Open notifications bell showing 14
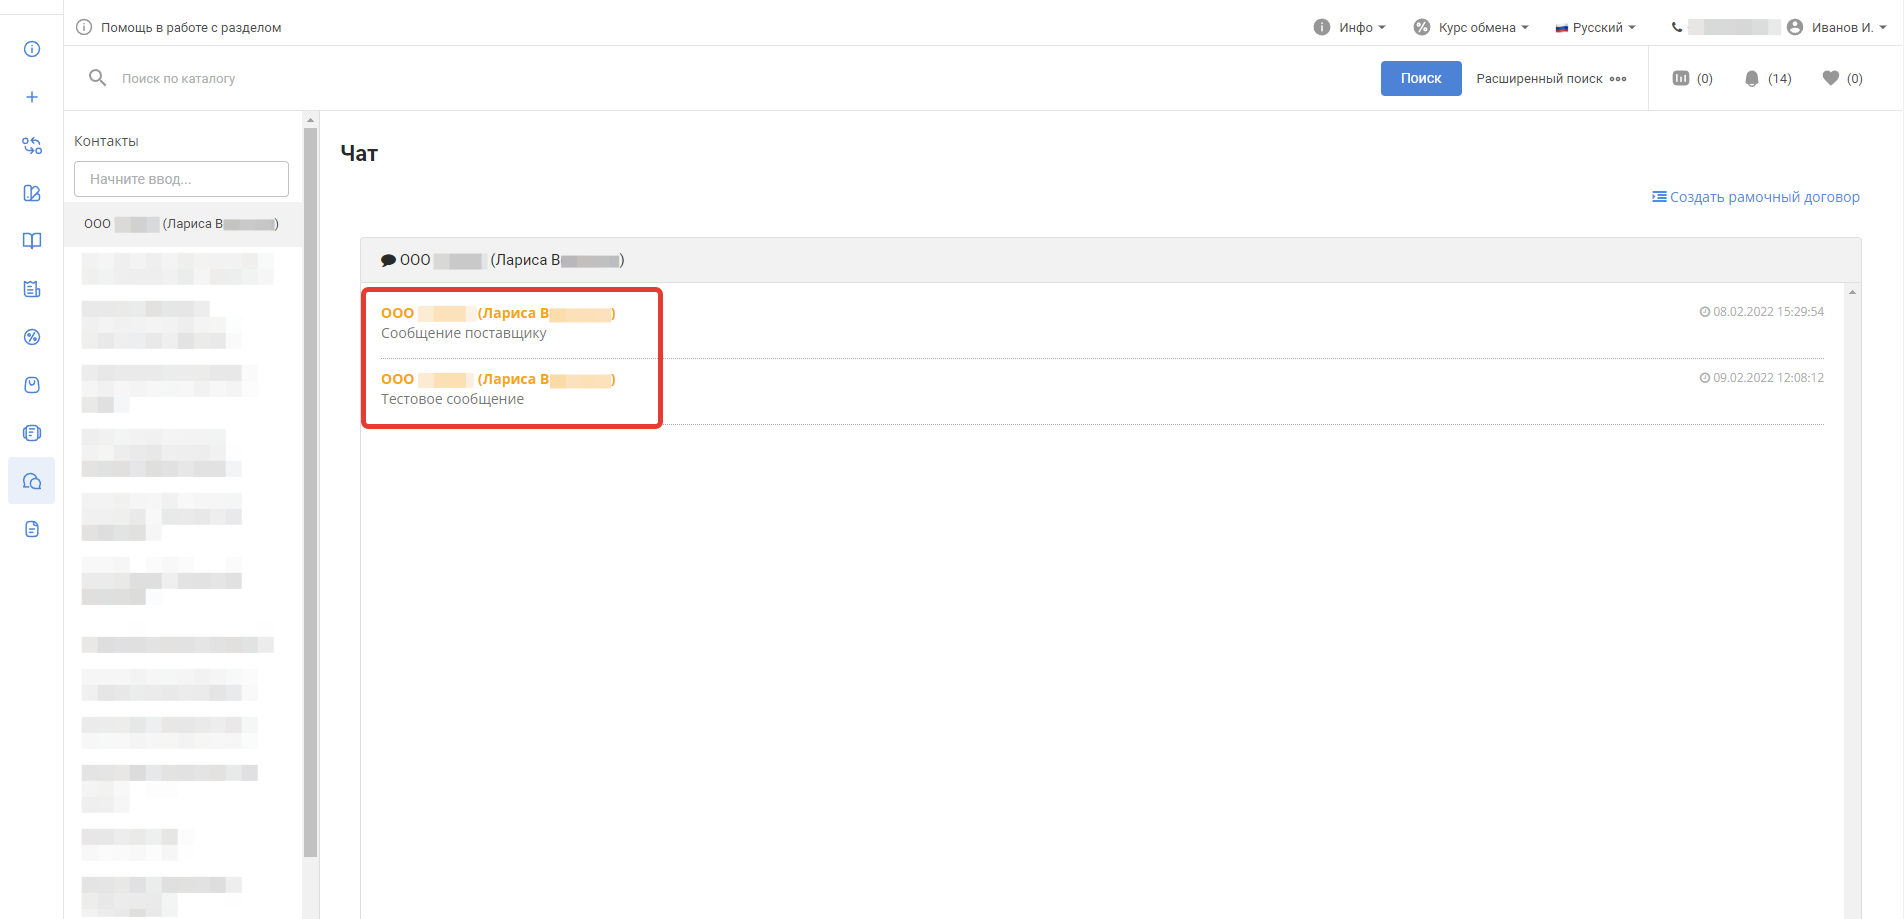This screenshot has height=919, width=1904. [x=1767, y=78]
